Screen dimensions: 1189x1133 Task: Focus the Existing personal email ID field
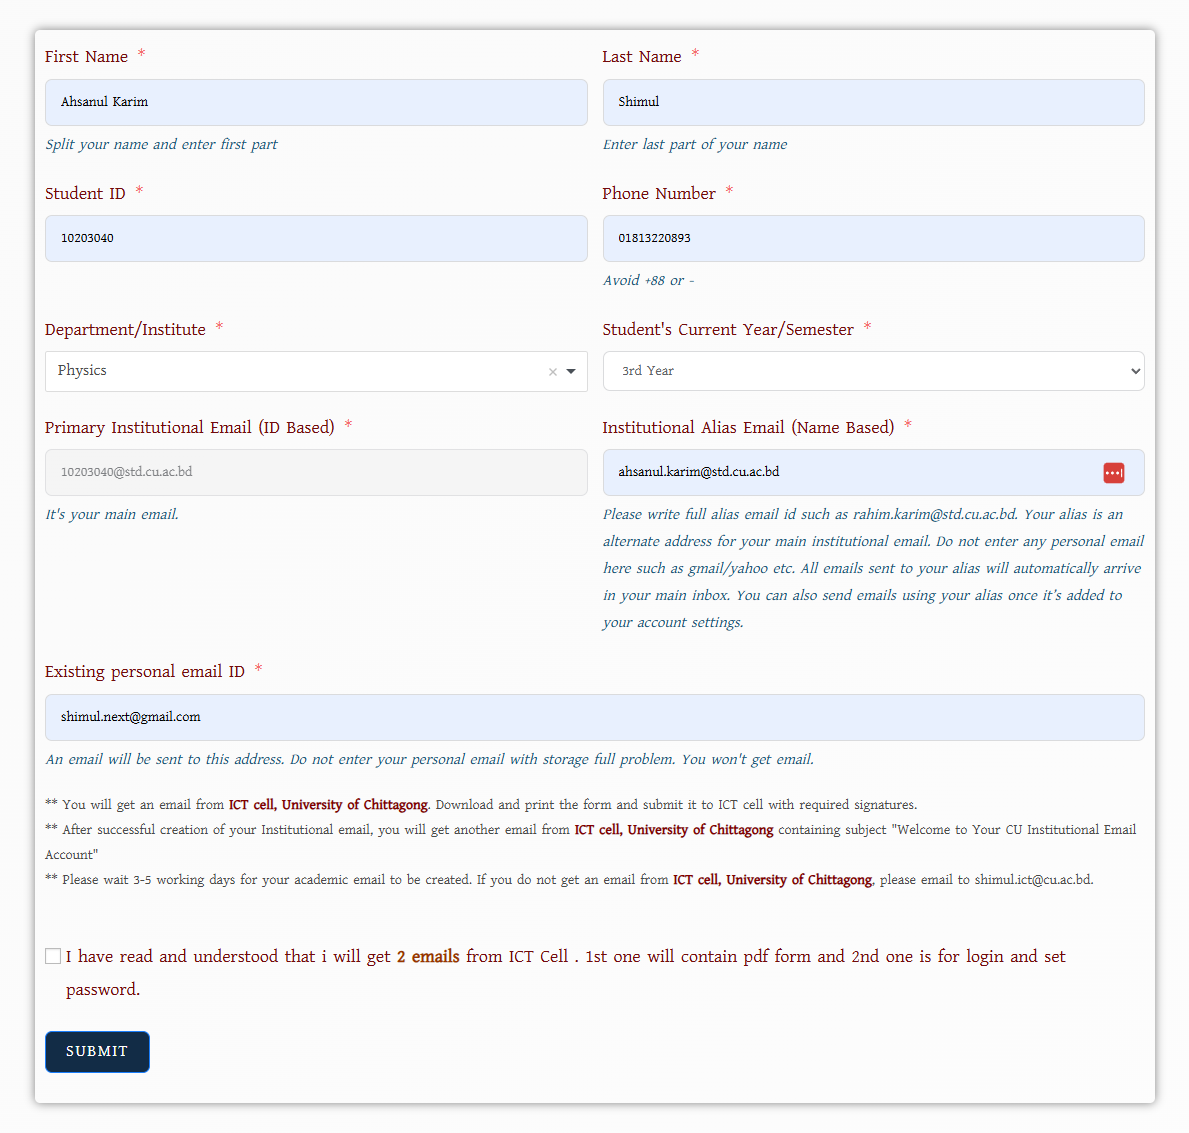point(594,718)
